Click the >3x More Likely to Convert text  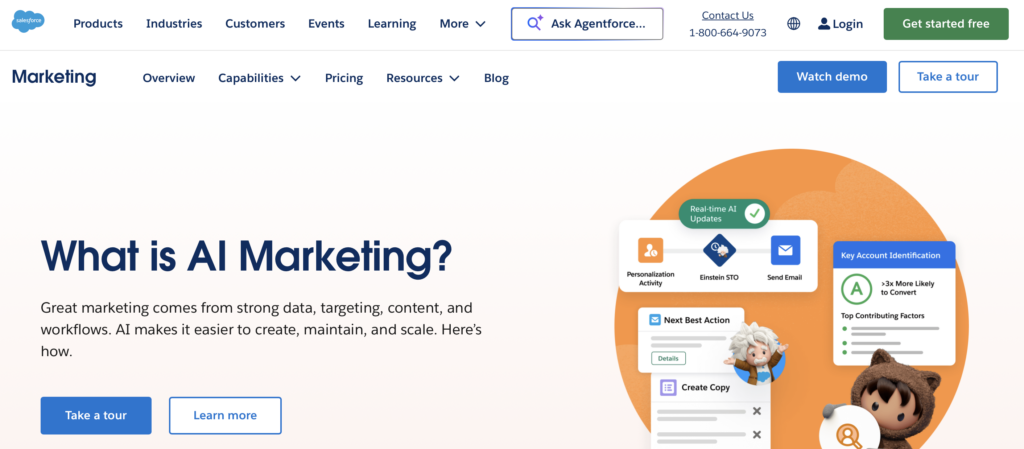pos(907,288)
